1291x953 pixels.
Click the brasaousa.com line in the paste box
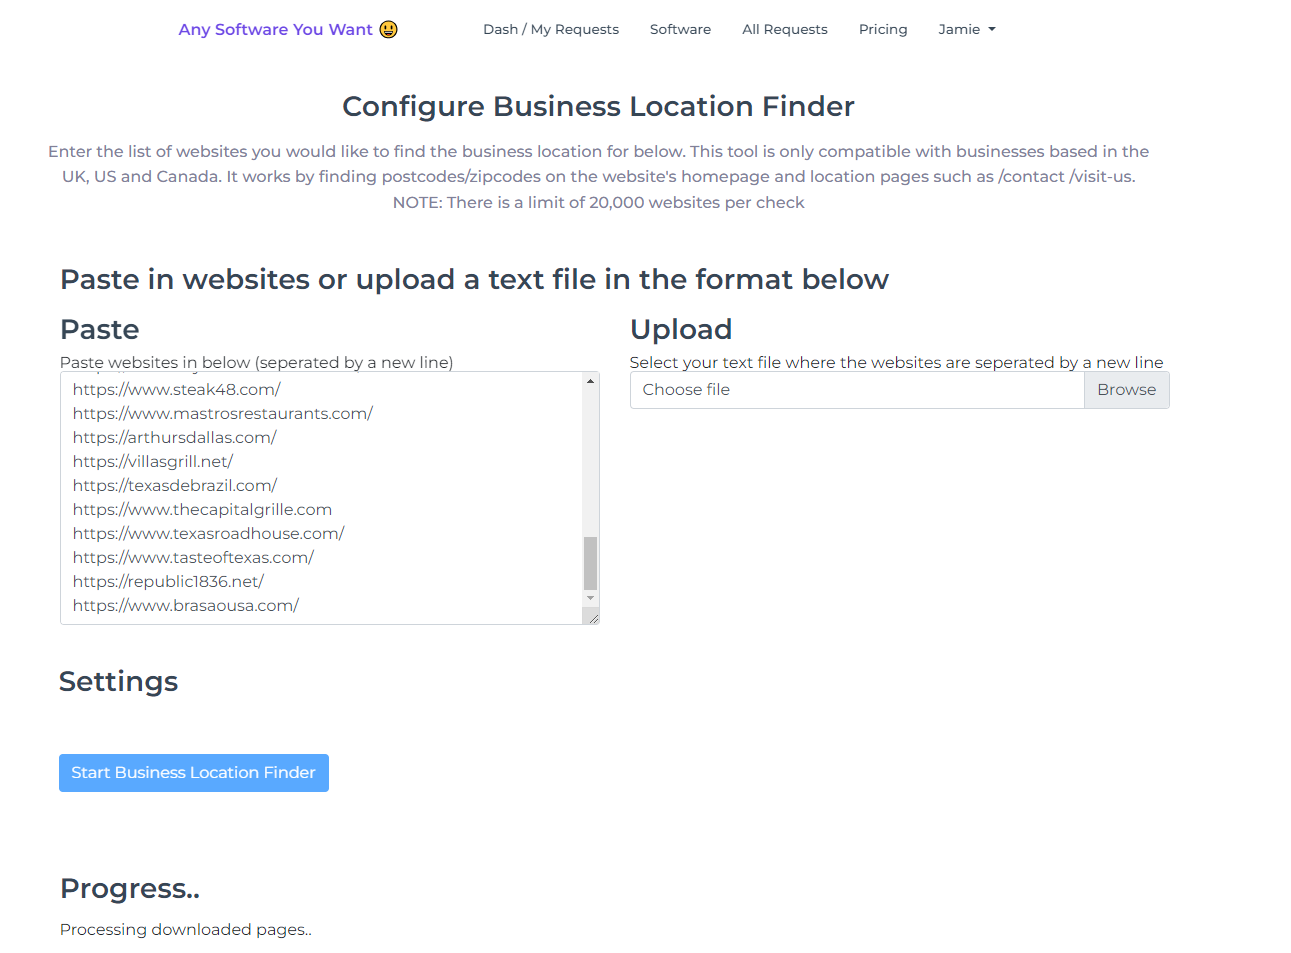coord(186,605)
